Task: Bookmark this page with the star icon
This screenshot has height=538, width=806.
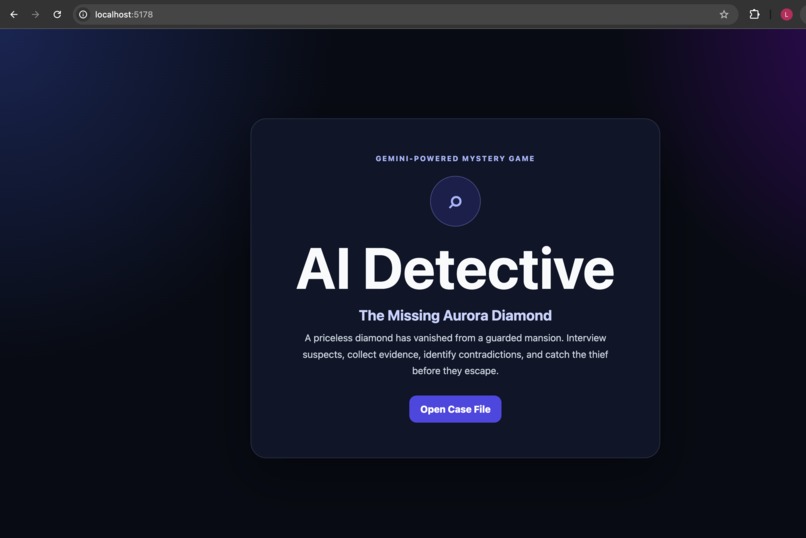Action: pyautogui.click(x=724, y=14)
